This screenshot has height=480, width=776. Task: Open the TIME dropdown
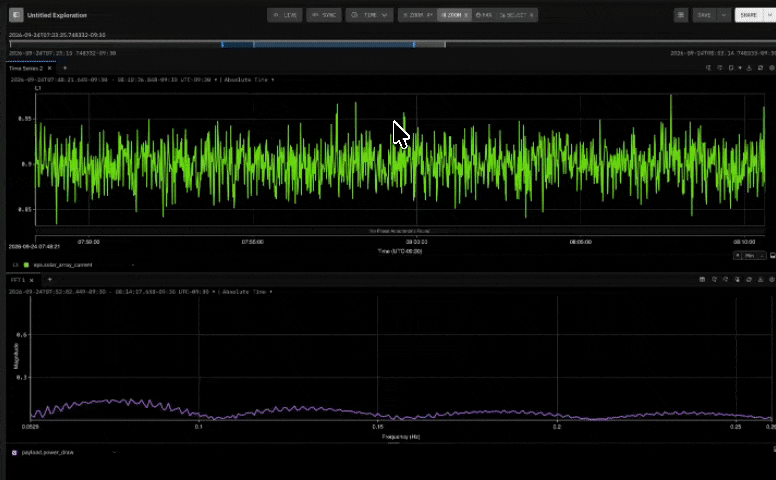[x=369, y=15]
